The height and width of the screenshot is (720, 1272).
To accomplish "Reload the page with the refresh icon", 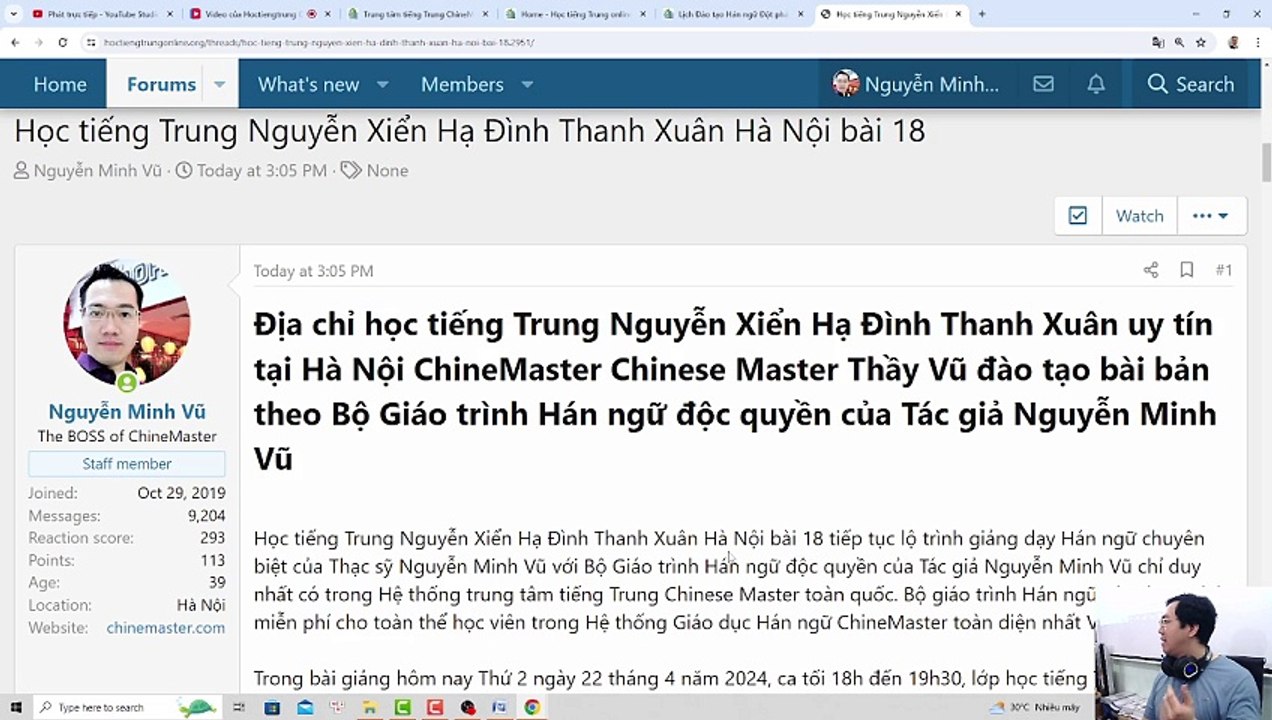I will (62, 43).
